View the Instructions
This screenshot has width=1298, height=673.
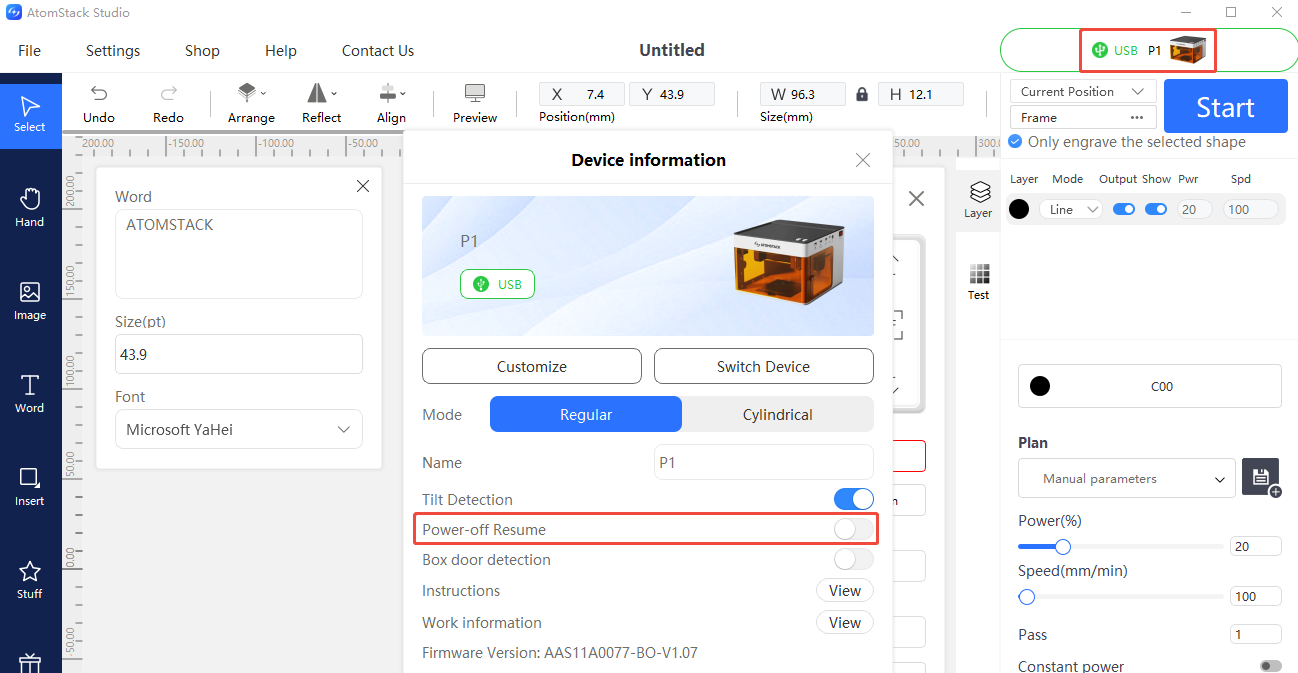845,591
